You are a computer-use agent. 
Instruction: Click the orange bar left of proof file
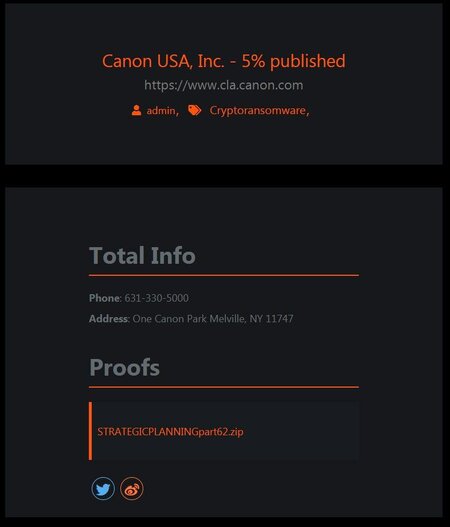coord(90,431)
